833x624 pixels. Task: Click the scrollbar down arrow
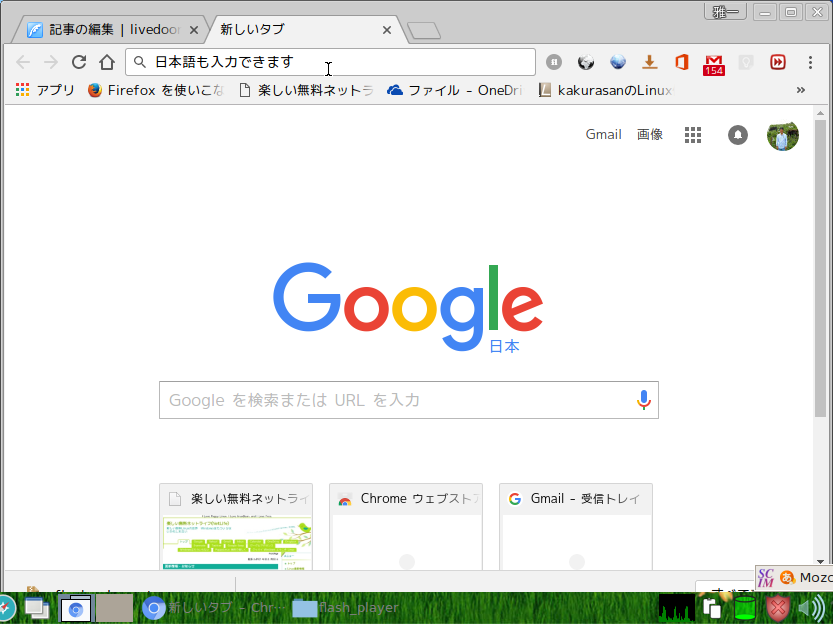[x=820, y=561]
